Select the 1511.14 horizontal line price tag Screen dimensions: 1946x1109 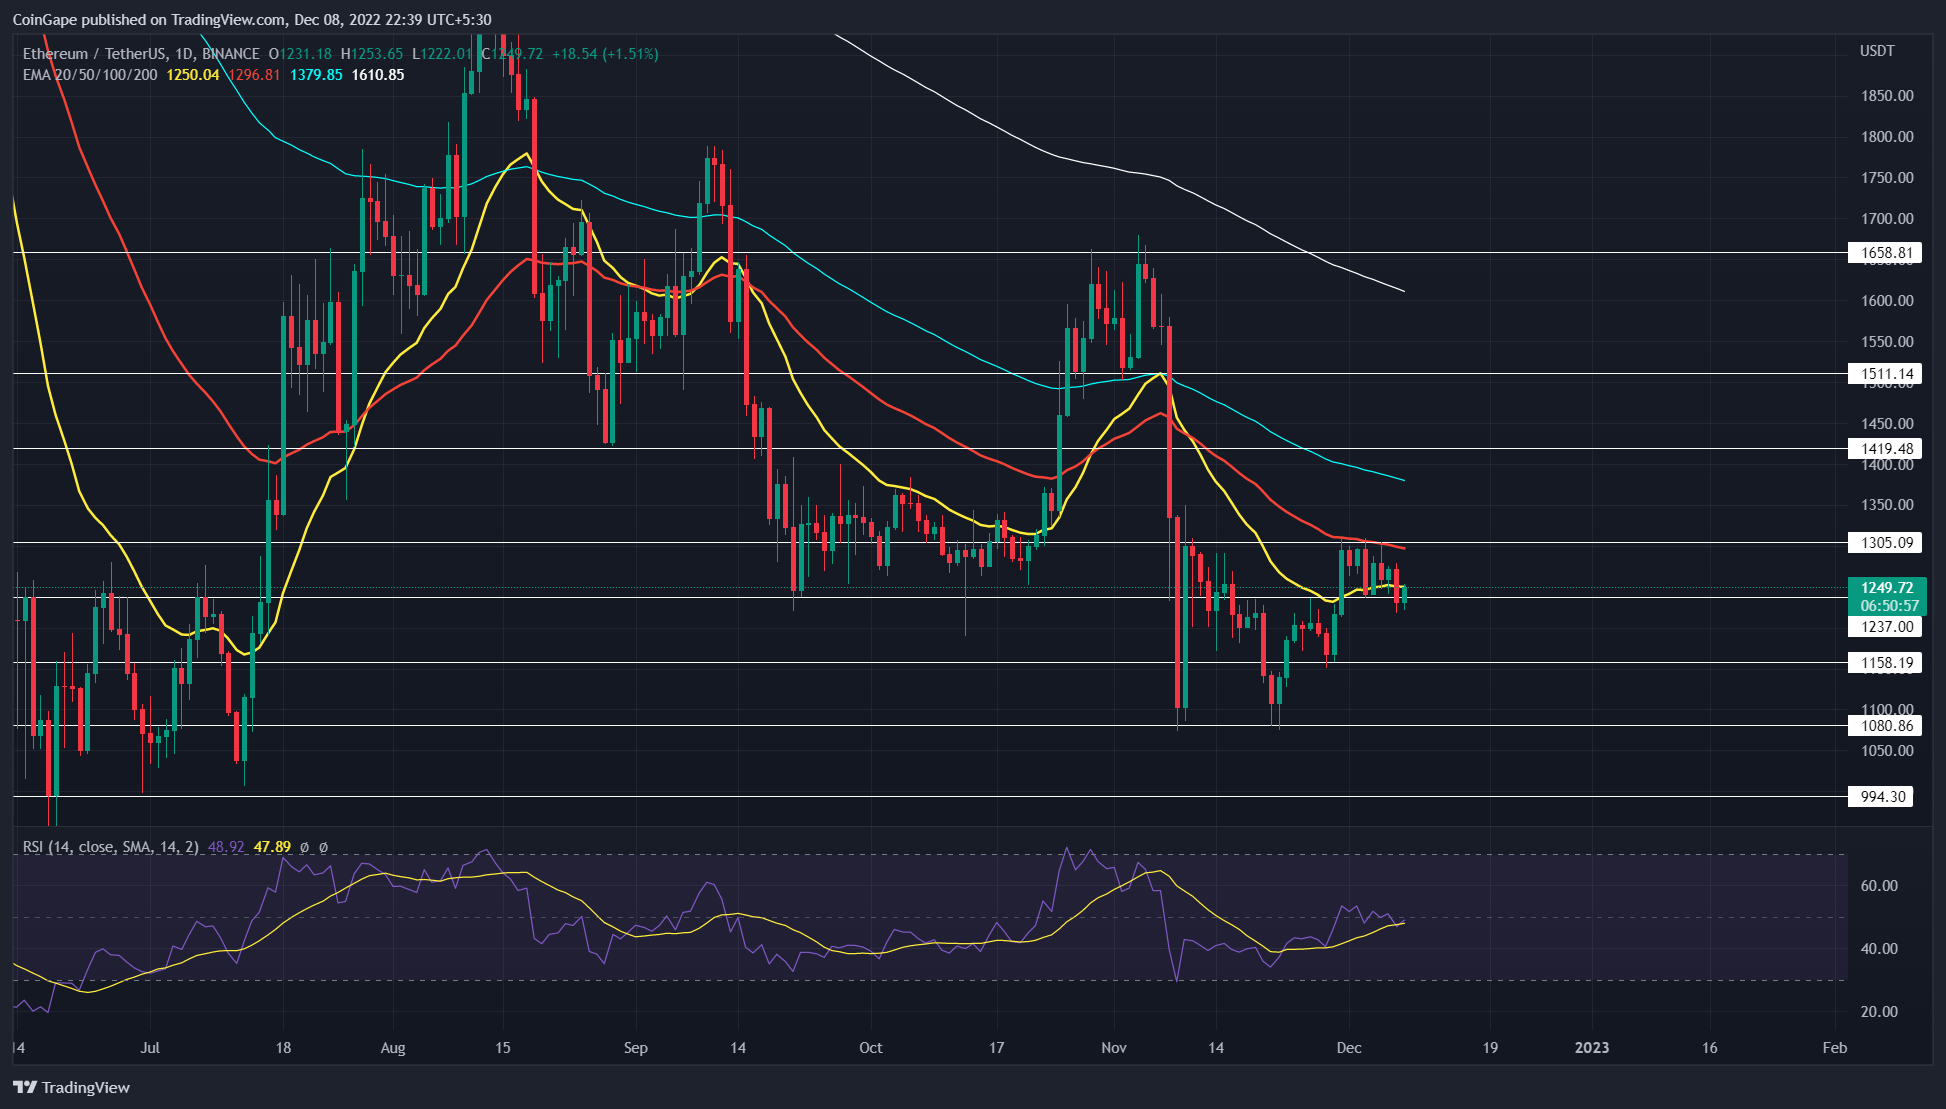click(x=1887, y=374)
